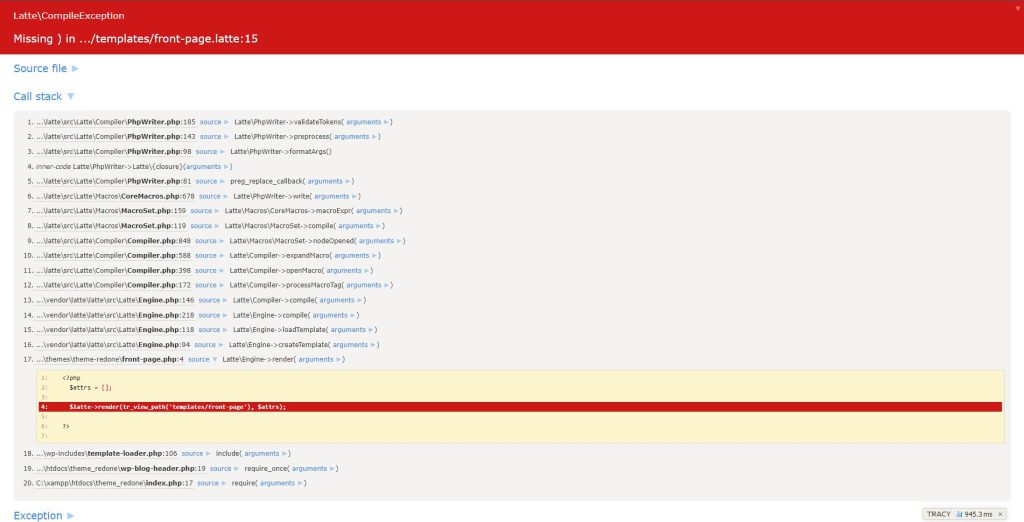The height and width of the screenshot is (522, 1024).
Task: Collapse source of front-page.php:4
Action: tap(202, 359)
